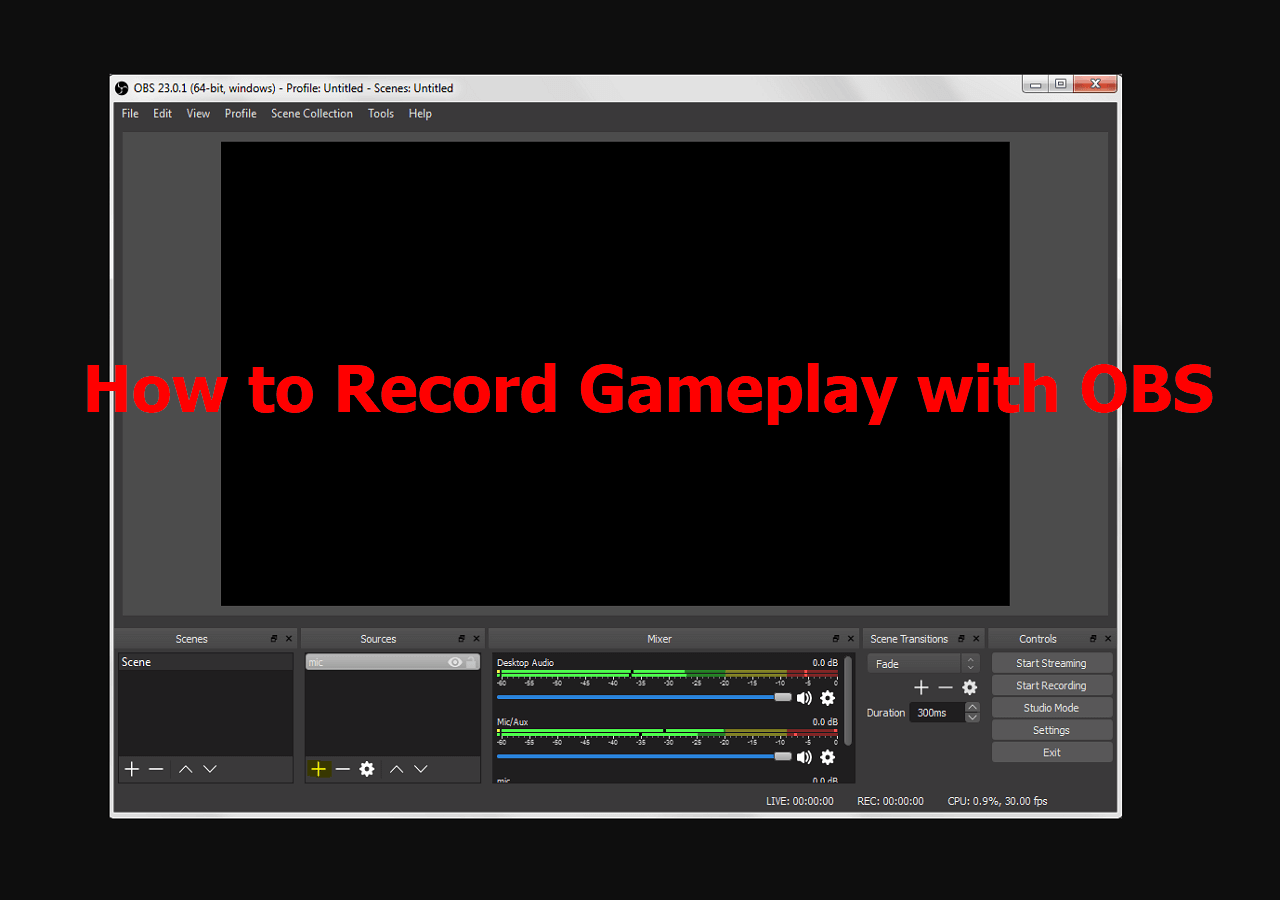The width and height of the screenshot is (1280, 900).
Task: Click 'LIVE: 00:00:00' in status bar
Action: coord(799,801)
